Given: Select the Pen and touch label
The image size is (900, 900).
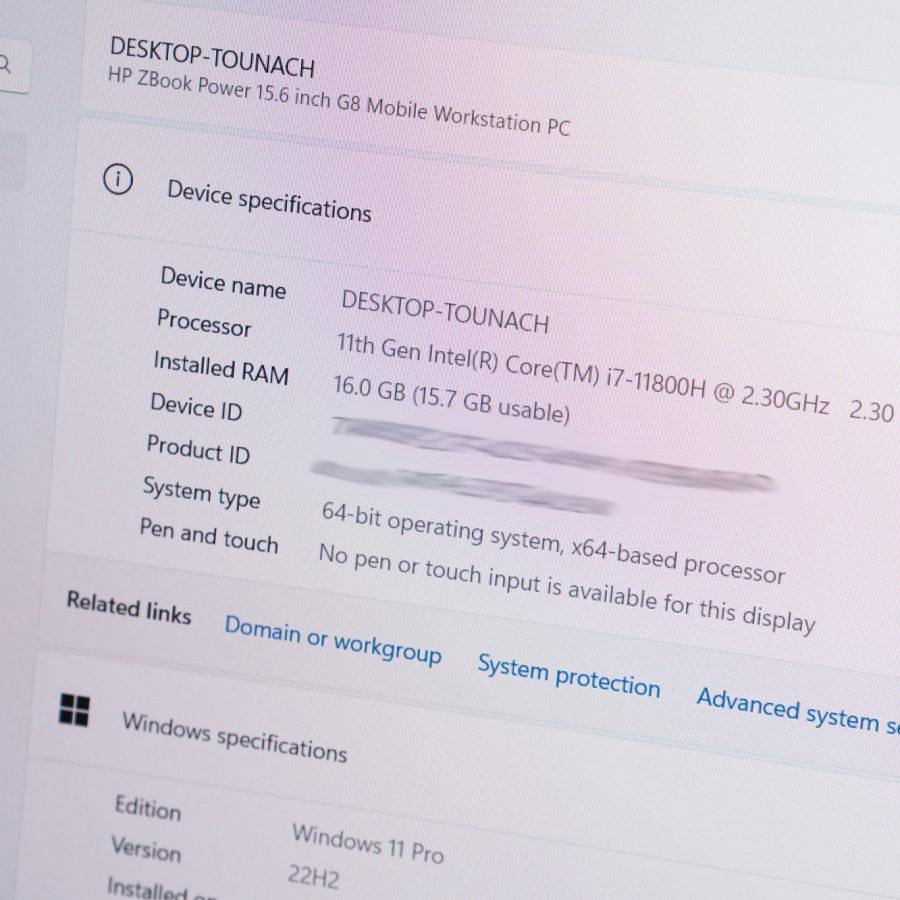Looking at the screenshot, I should click(x=209, y=536).
